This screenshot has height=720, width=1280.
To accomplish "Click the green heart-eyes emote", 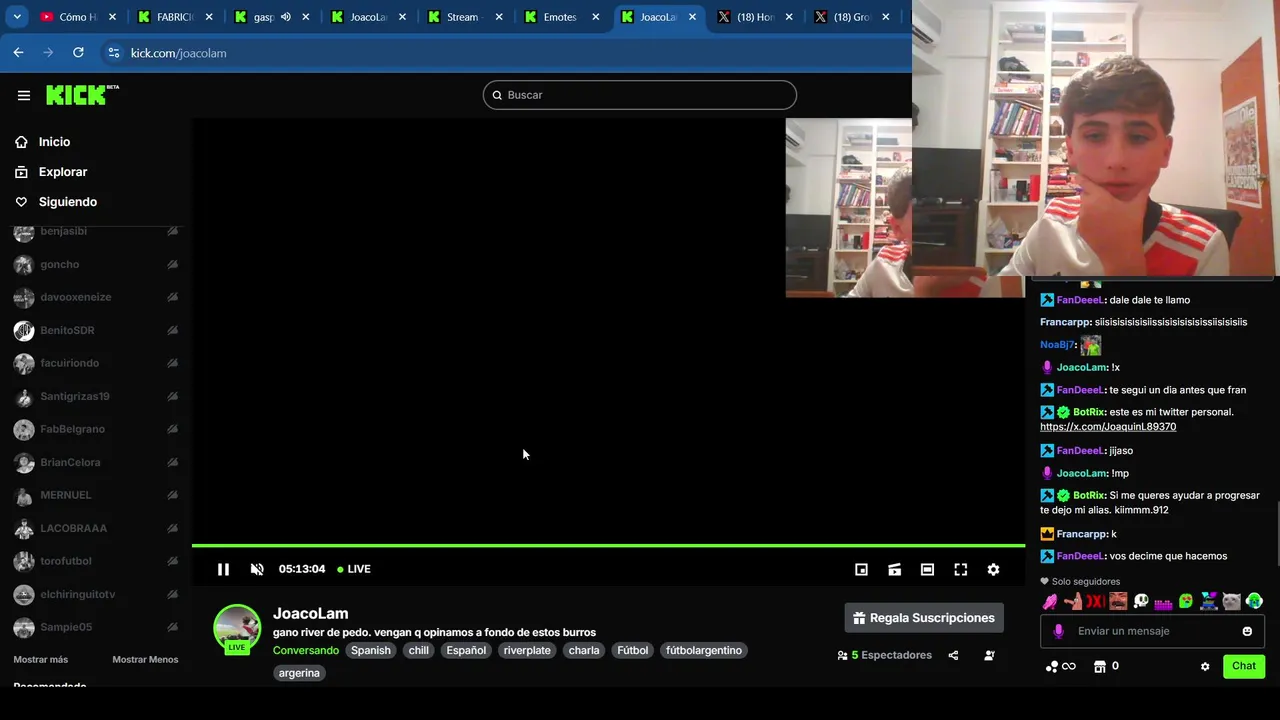I will point(1186,601).
